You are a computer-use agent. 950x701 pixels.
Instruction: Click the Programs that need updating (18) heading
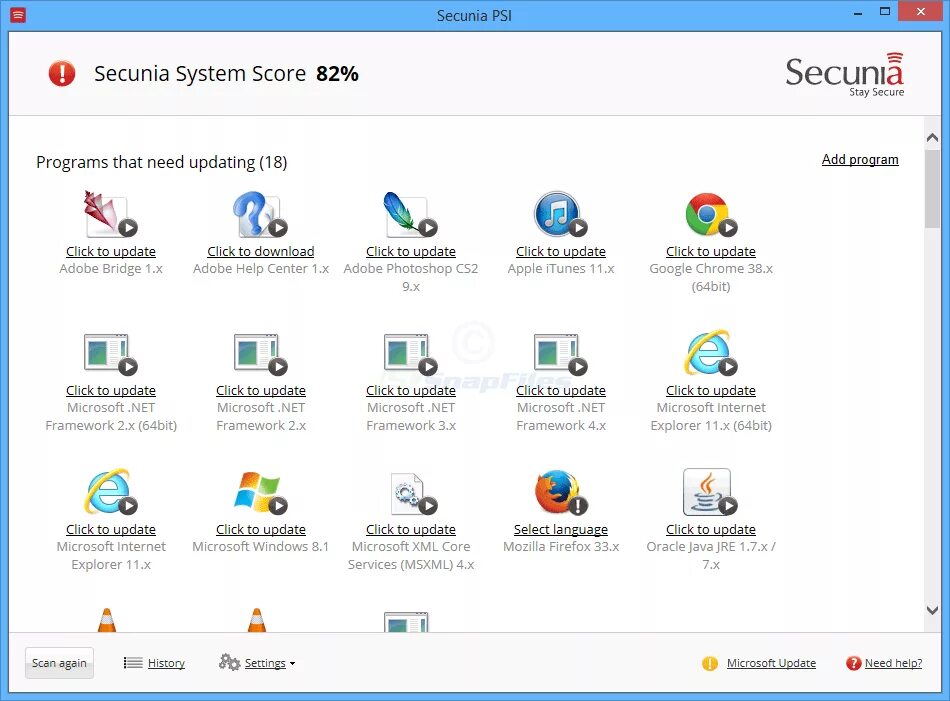[x=162, y=162]
